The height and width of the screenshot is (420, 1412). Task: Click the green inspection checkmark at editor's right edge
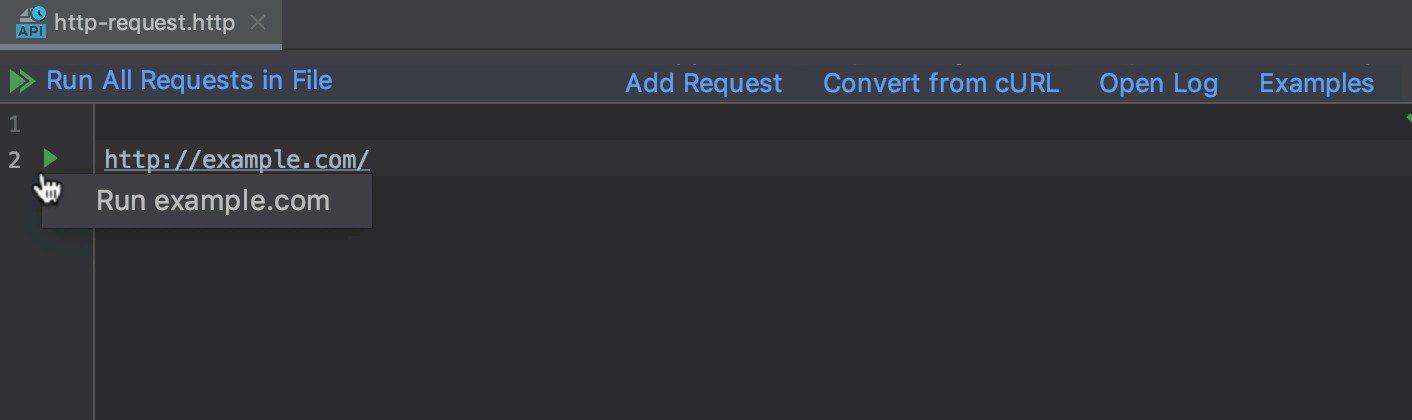[1406, 119]
